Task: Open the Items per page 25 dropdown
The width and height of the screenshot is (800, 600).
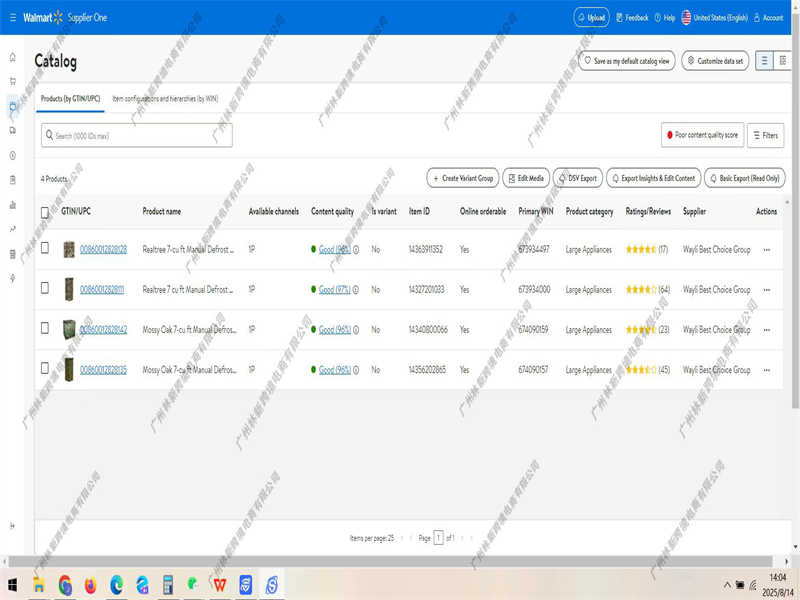Action: [372, 538]
